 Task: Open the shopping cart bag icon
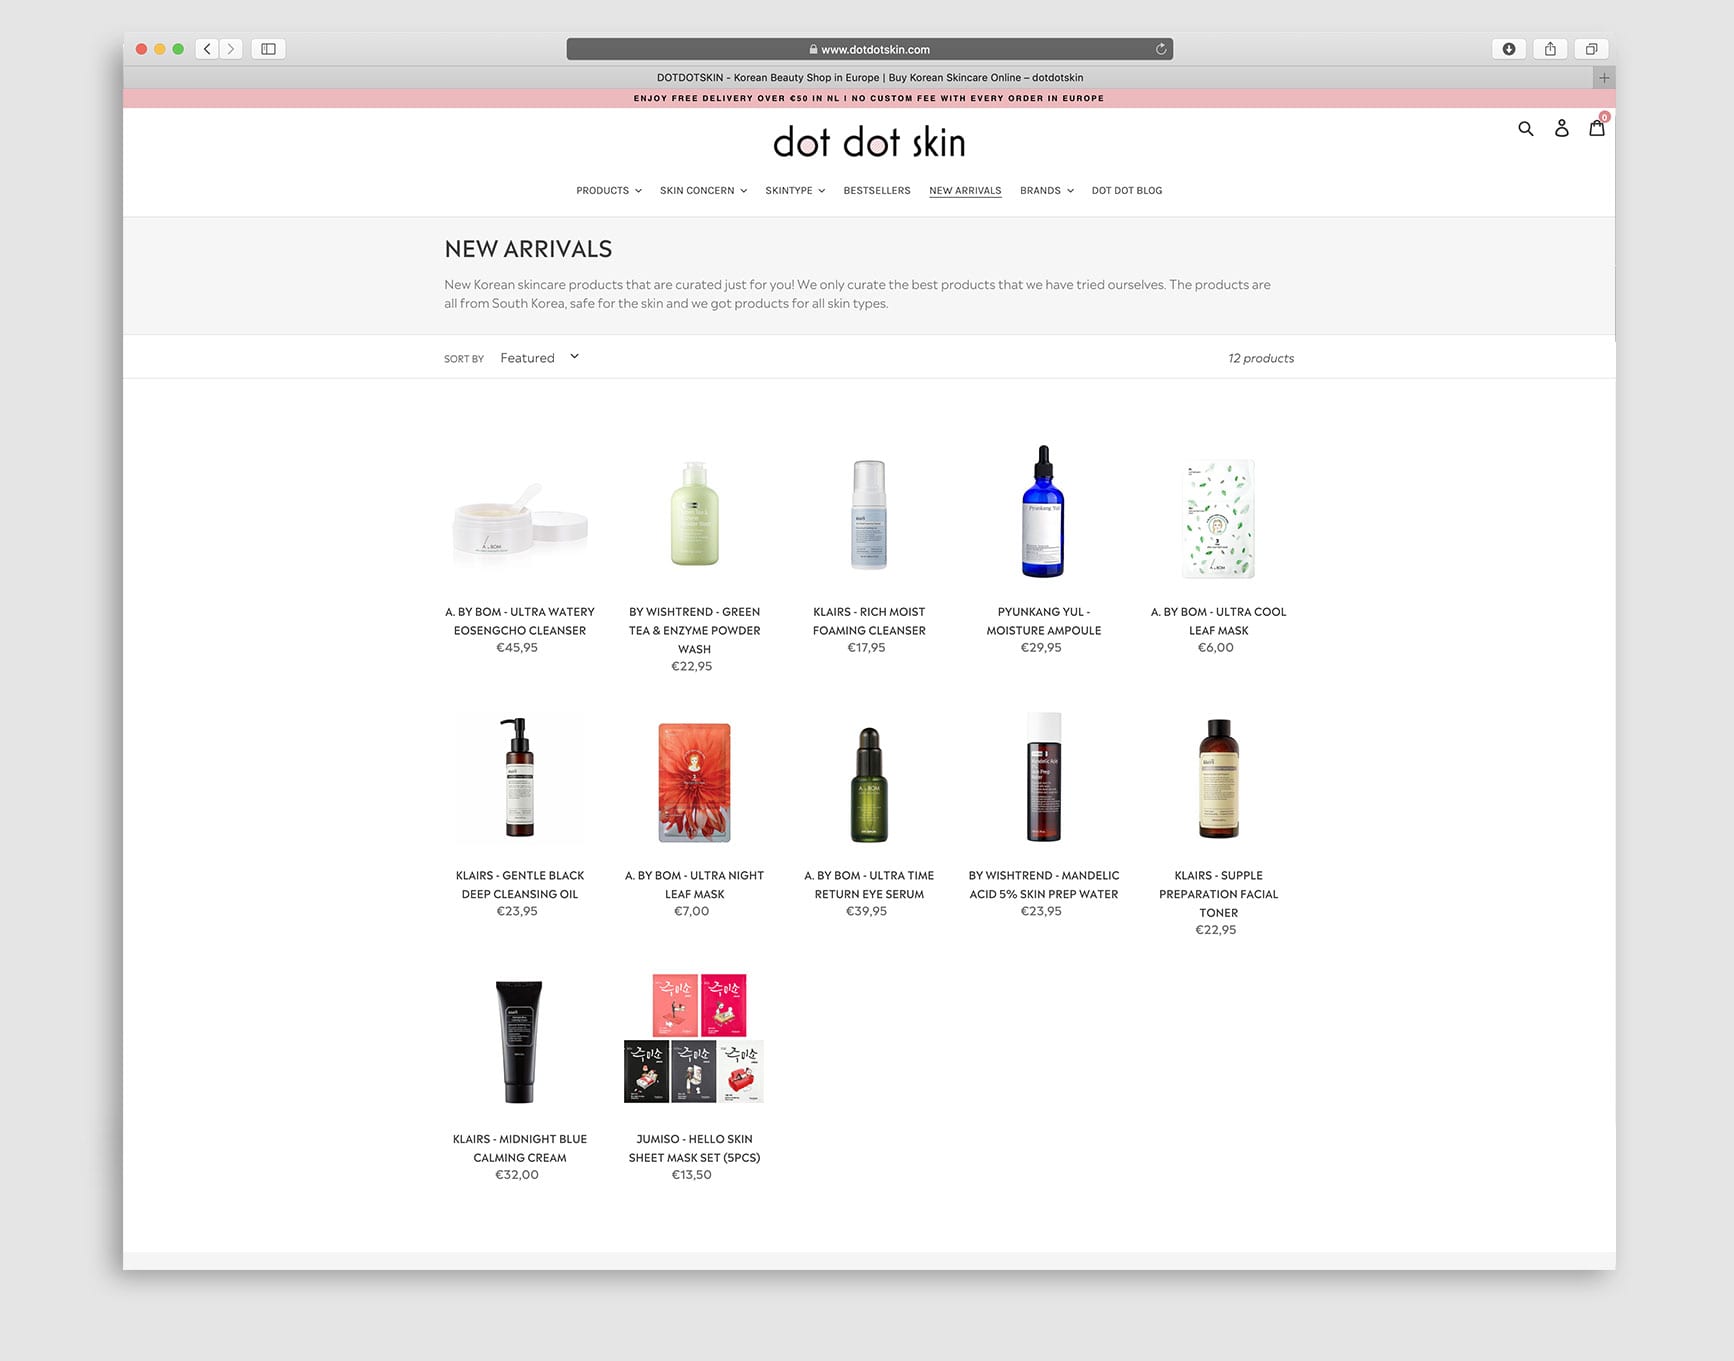point(1597,127)
